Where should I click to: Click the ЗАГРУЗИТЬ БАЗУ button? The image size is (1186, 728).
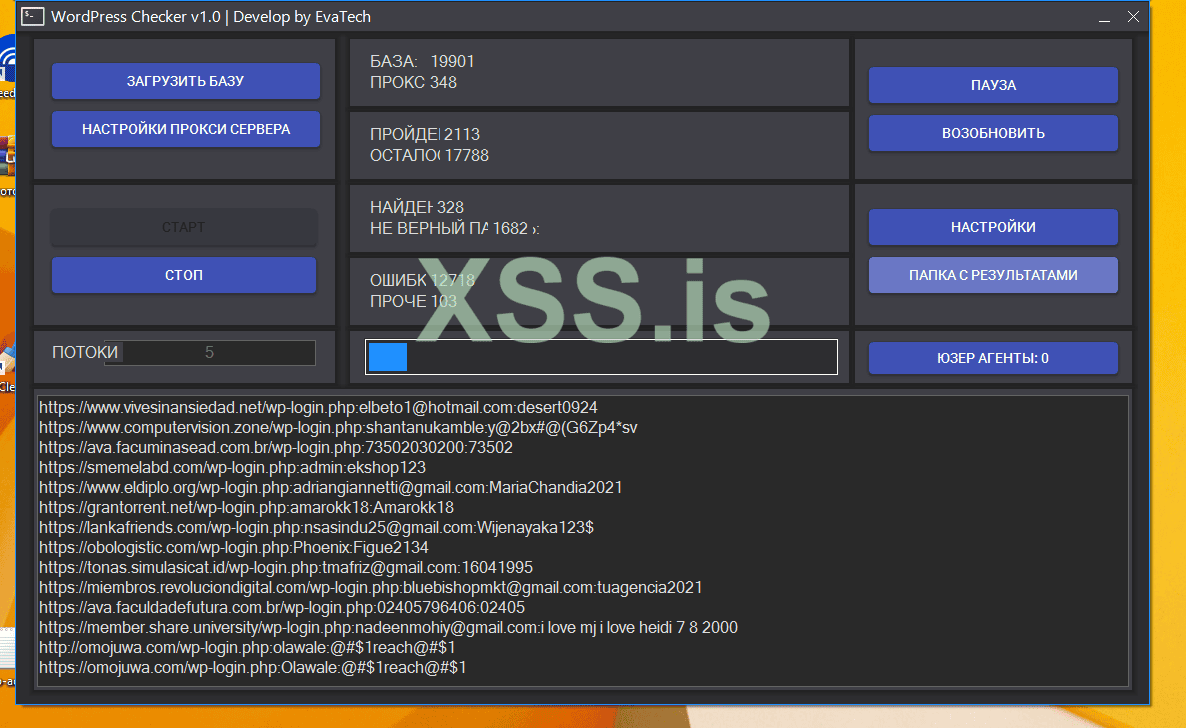pos(185,81)
